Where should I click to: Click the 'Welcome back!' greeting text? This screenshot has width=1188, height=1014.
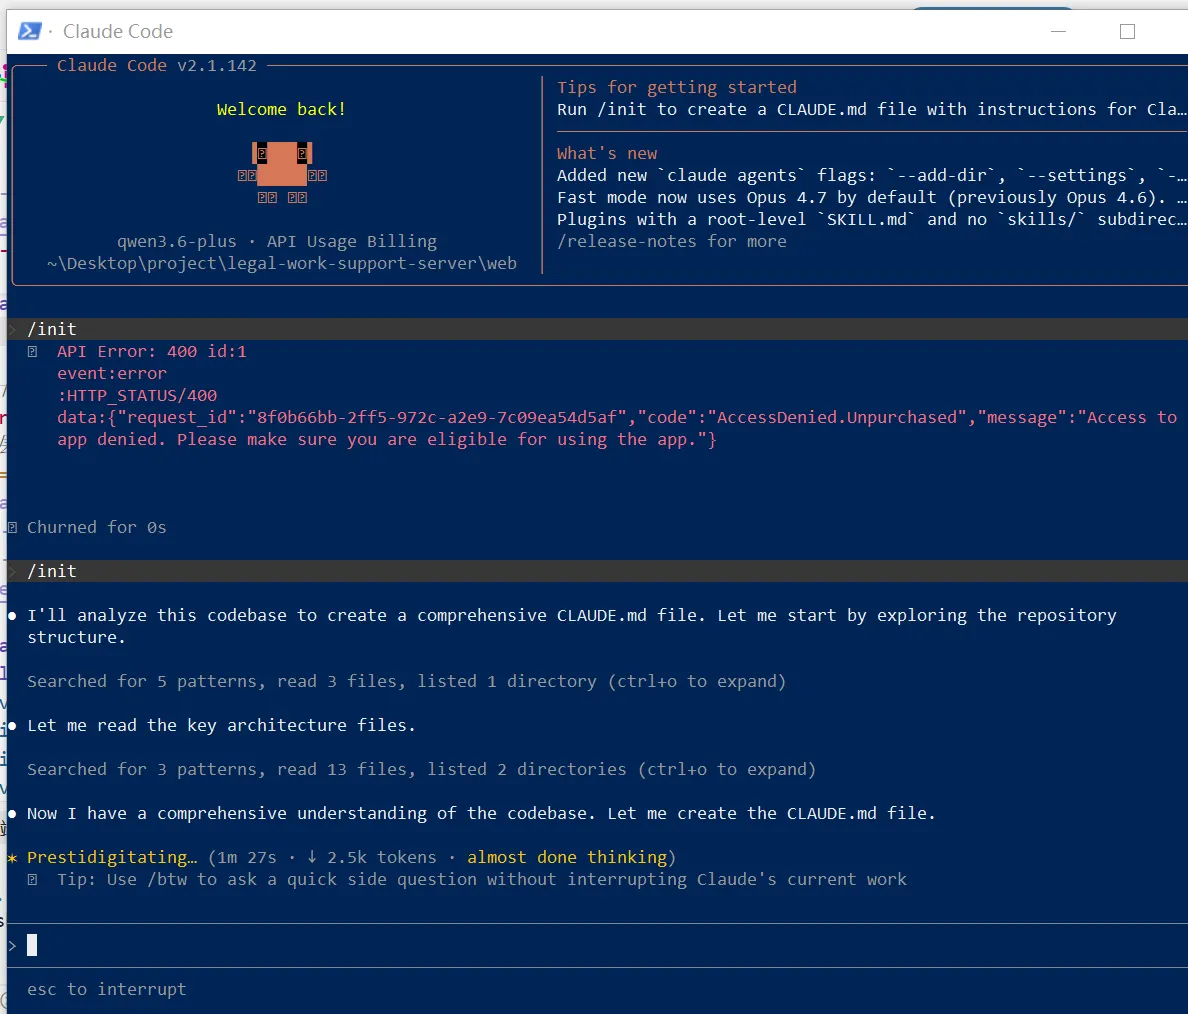(281, 109)
